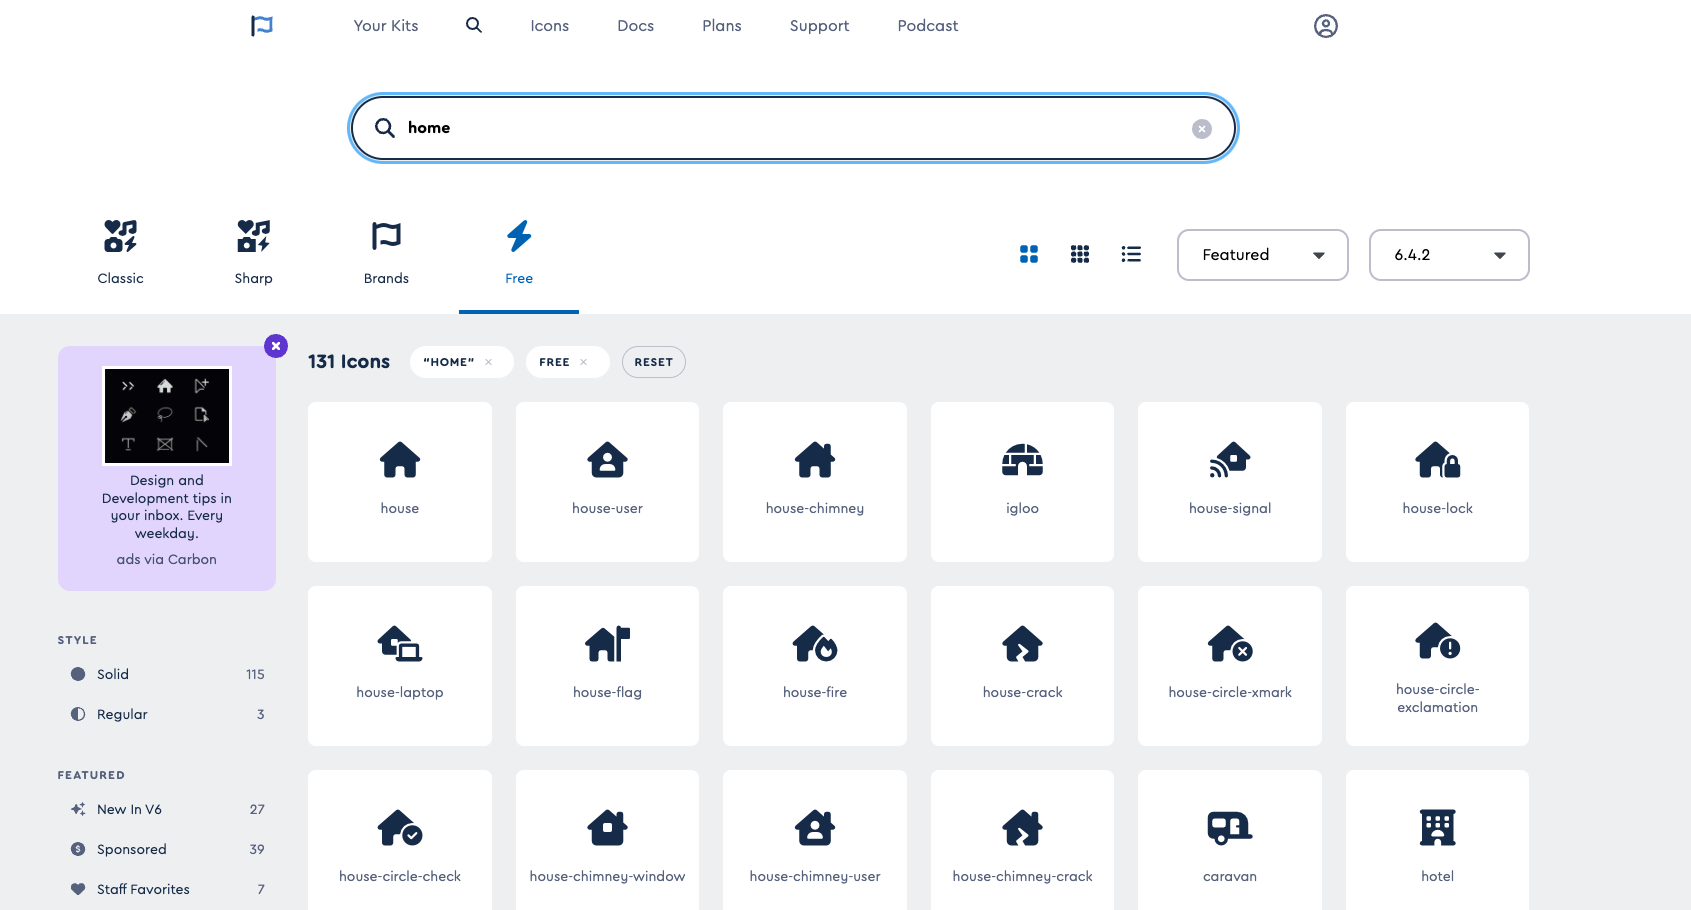The width and height of the screenshot is (1691, 910).
Task: Select the house-flag icon
Action: tap(607, 666)
